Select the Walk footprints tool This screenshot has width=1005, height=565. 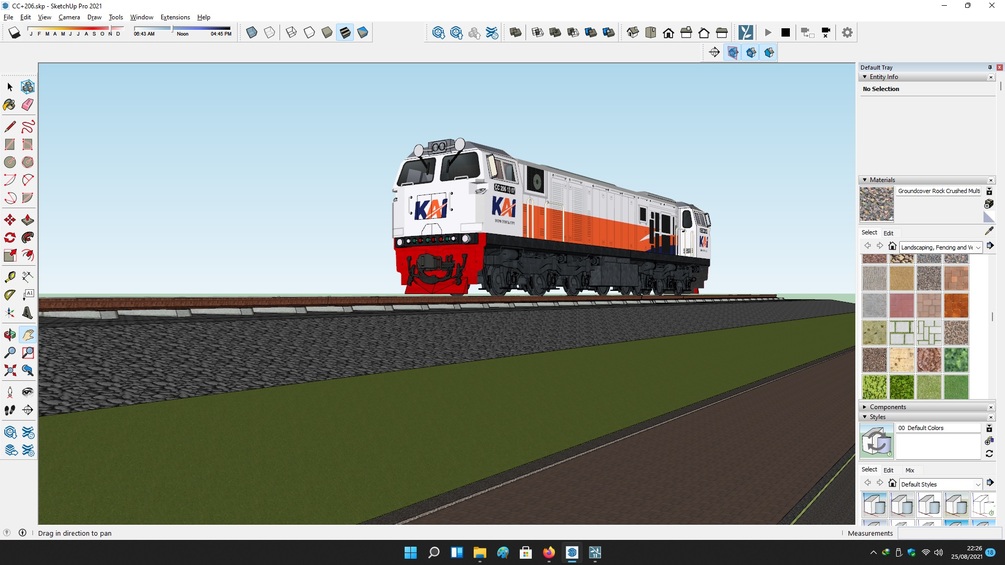10,410
